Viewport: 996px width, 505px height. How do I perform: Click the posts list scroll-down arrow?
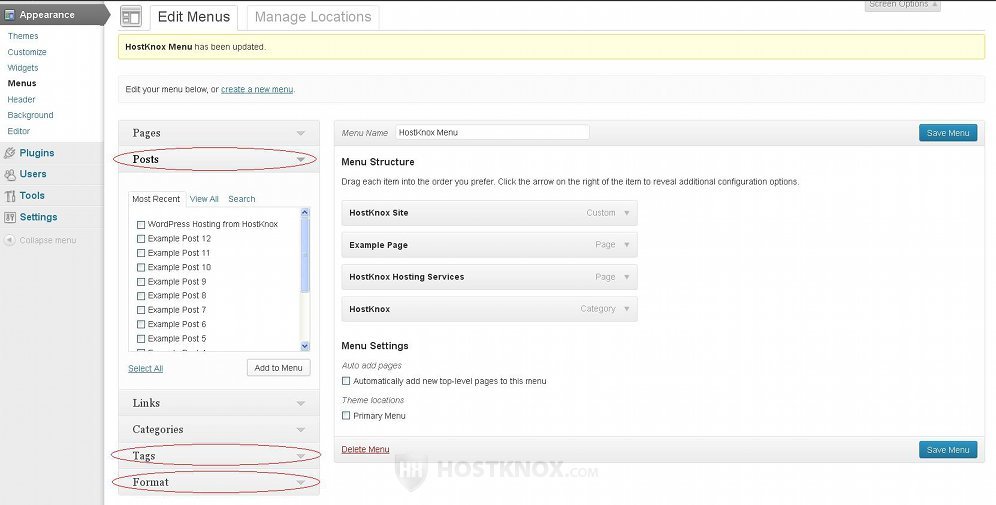(305, 346)
